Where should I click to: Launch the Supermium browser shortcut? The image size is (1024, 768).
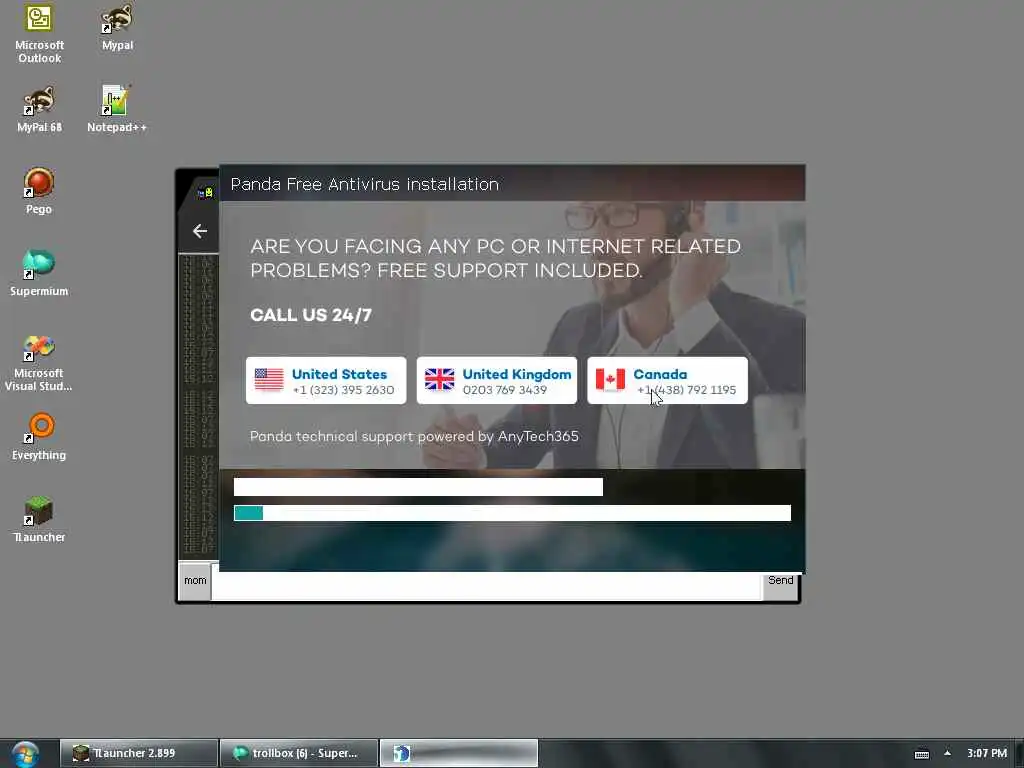click(x=39, y=273)
